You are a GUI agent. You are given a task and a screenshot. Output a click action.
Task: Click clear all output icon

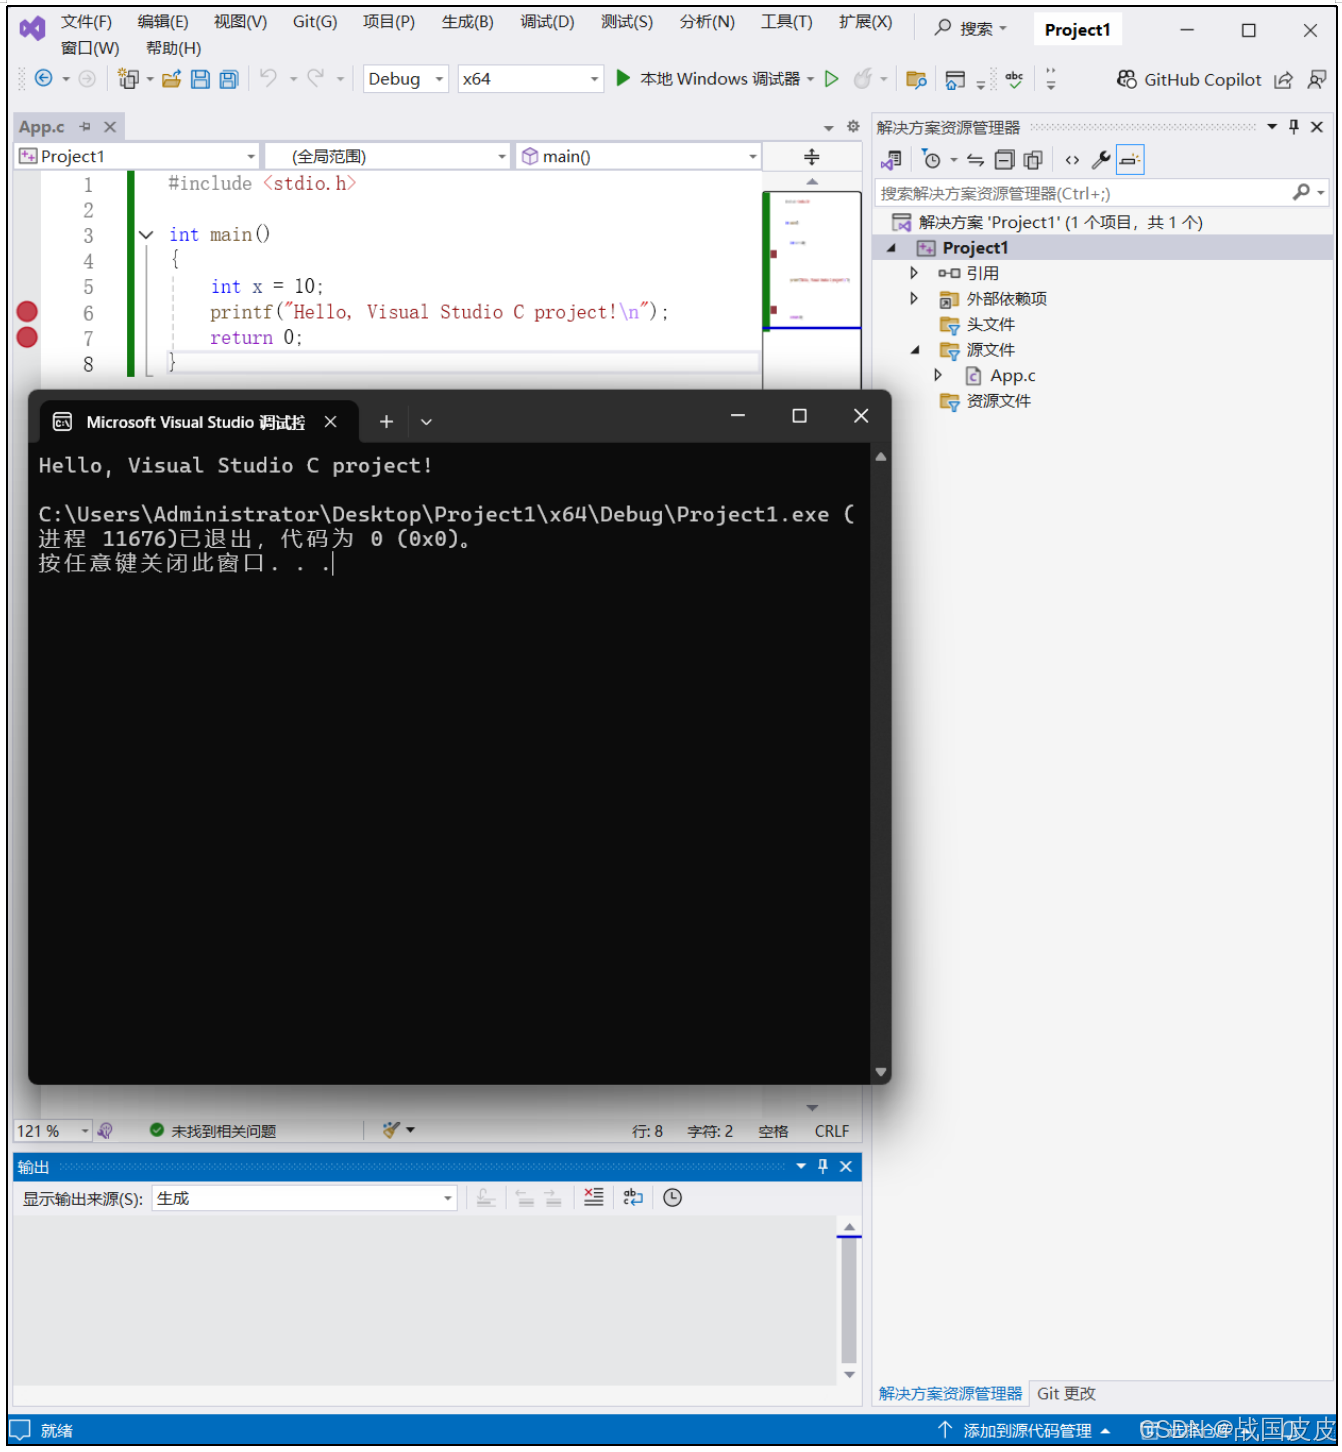[x=594, y=1198]
